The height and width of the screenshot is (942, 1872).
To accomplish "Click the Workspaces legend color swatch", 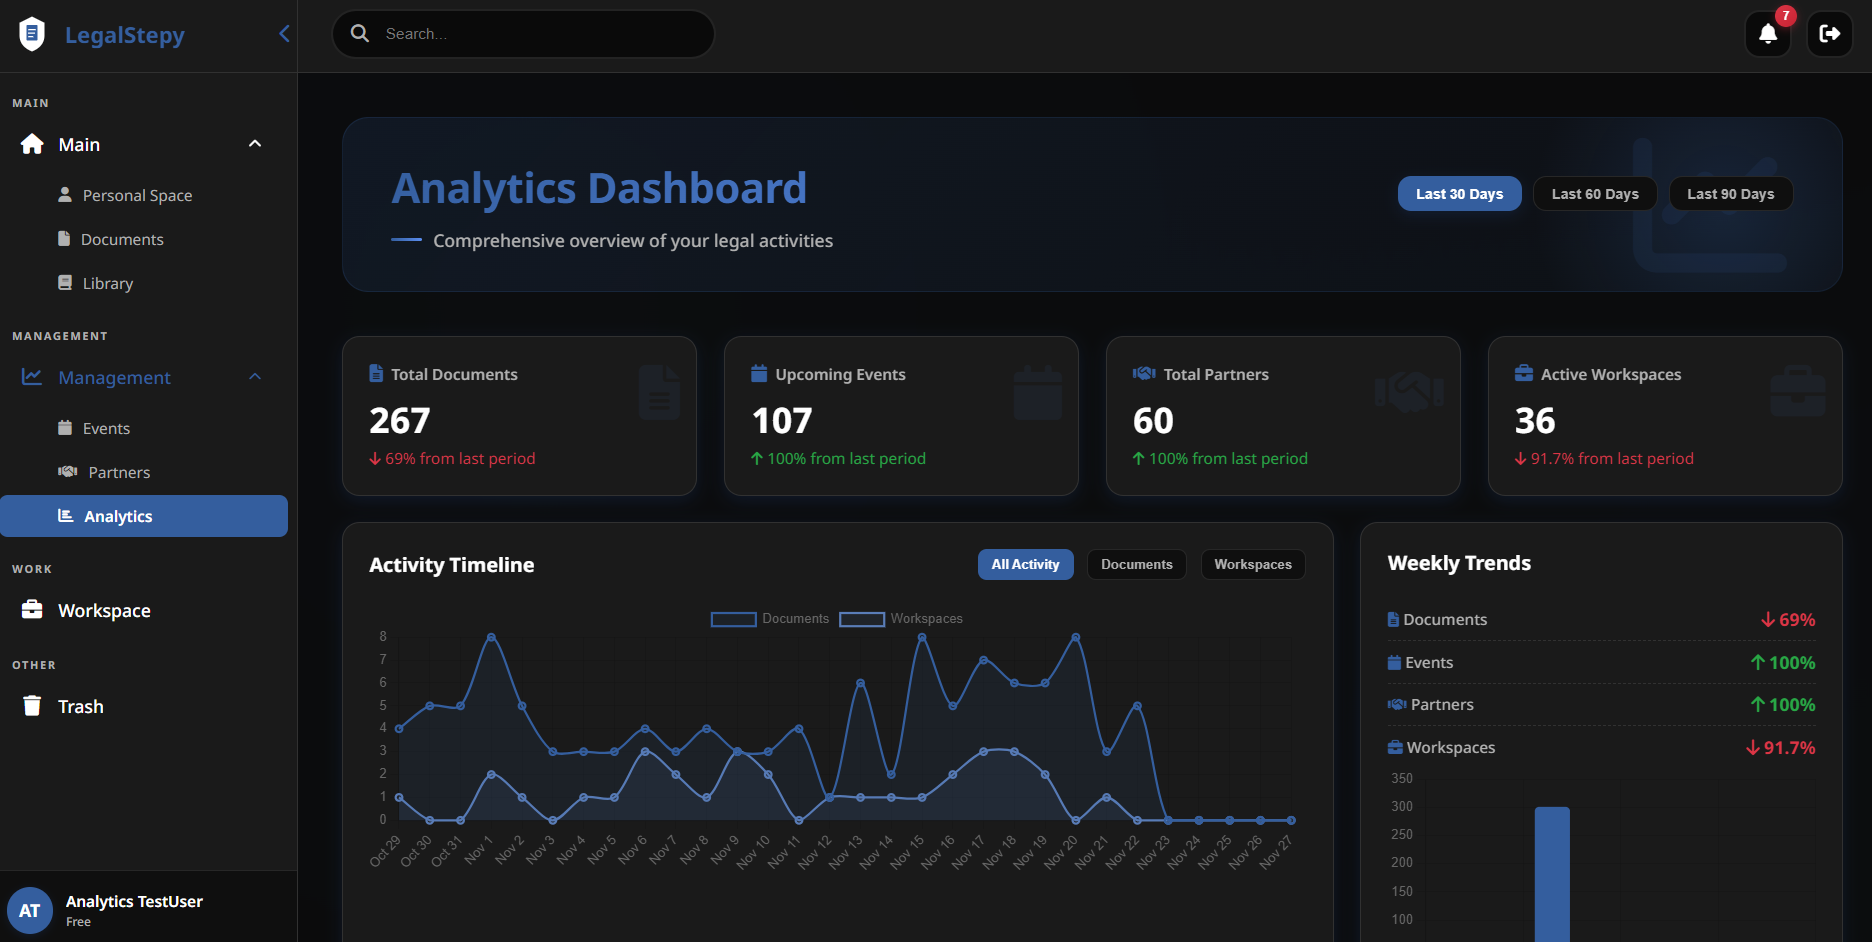I will pyautogui.click(x=861, y=618).
